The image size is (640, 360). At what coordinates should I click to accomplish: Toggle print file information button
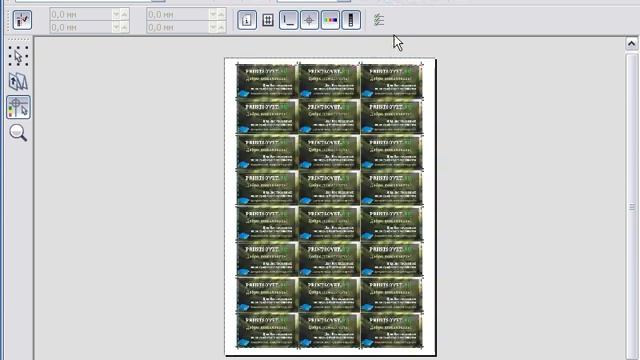(x=247, y=20)
